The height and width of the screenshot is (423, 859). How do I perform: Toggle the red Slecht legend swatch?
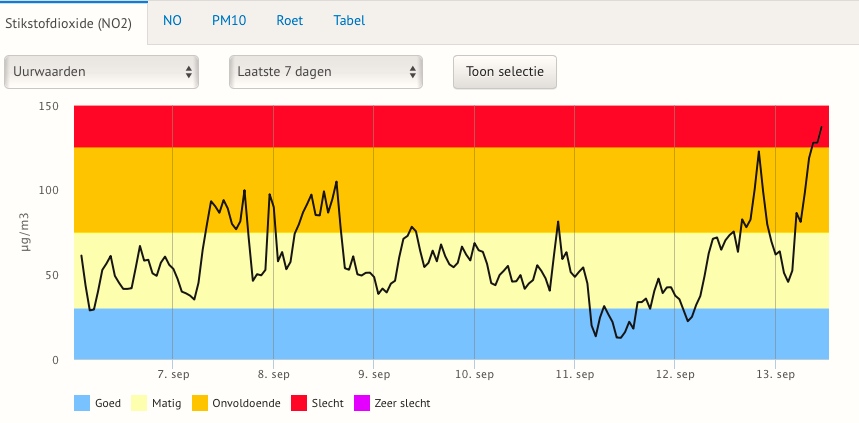tap(299, 403)
